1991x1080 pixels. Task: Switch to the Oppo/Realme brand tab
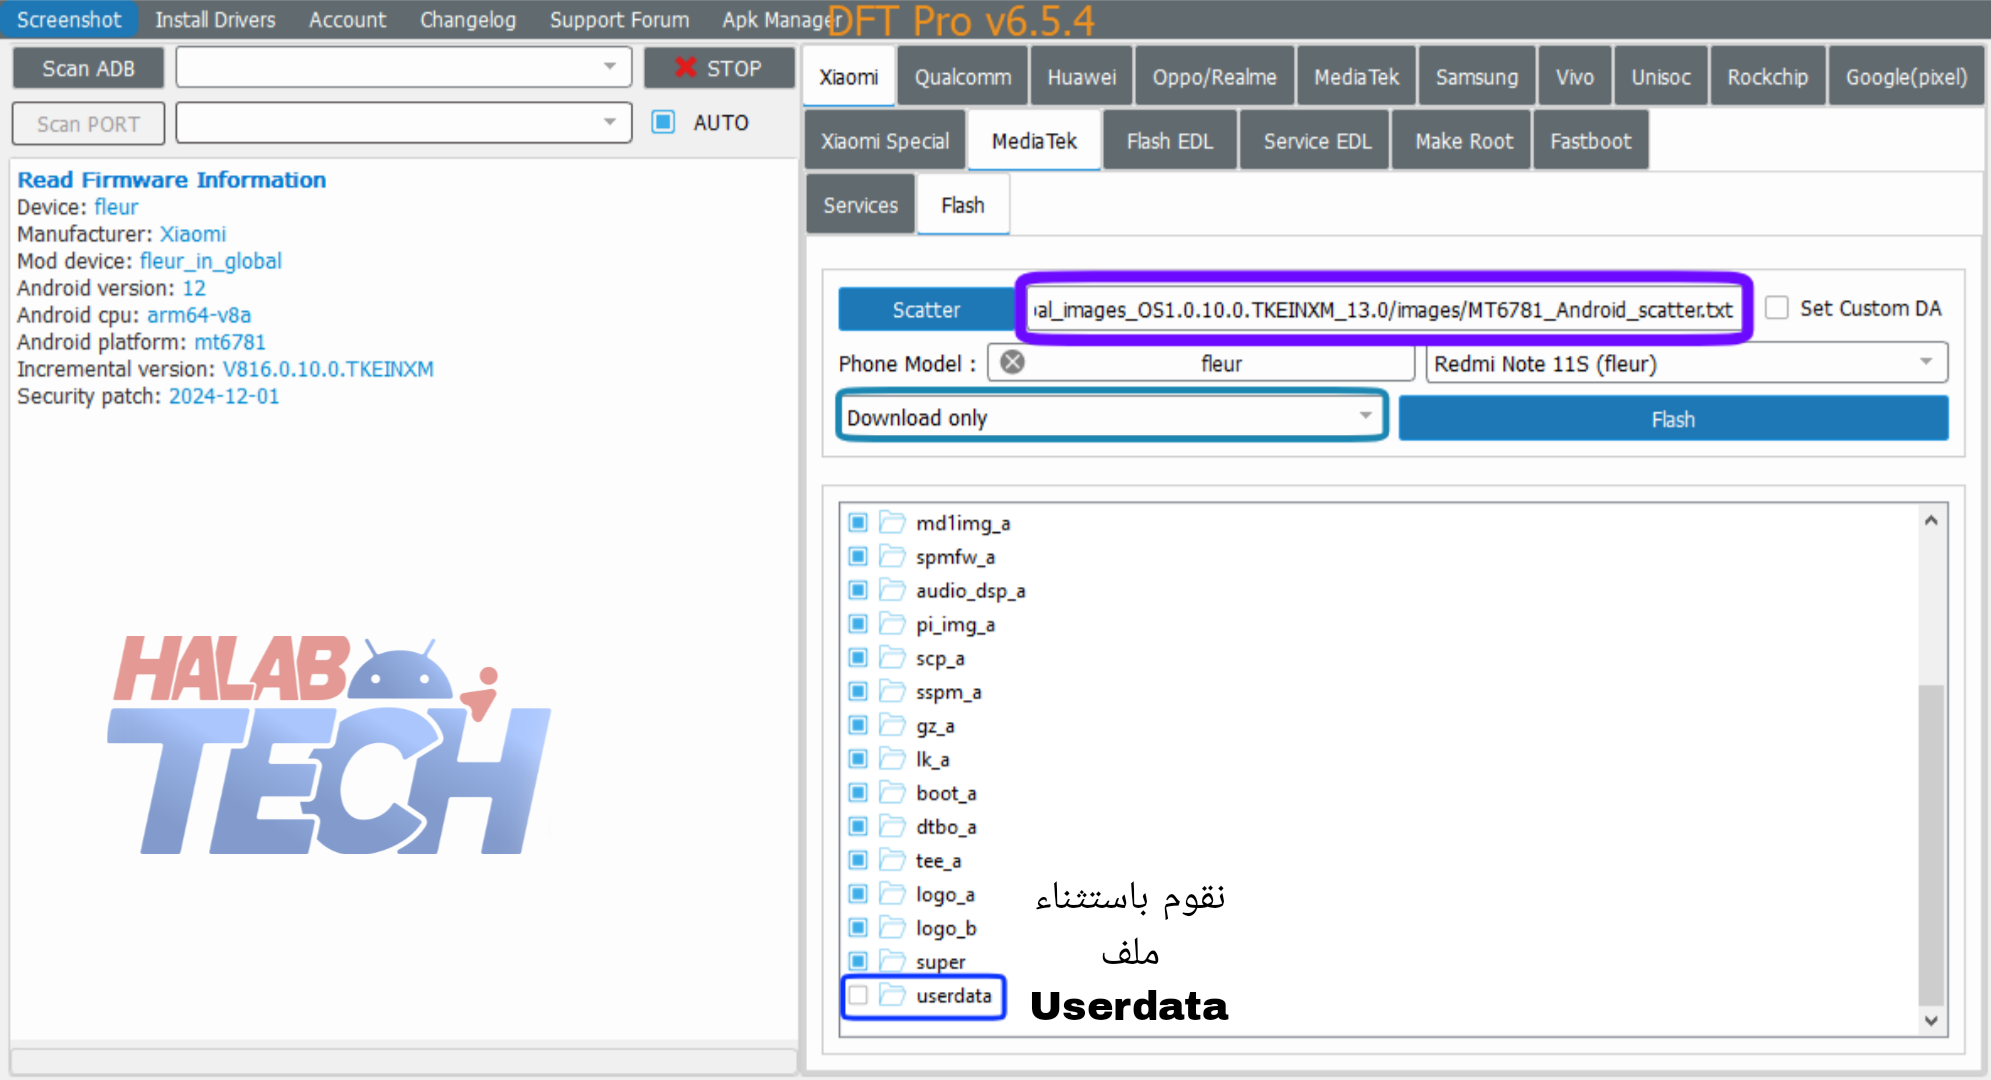pos(1215,77)
